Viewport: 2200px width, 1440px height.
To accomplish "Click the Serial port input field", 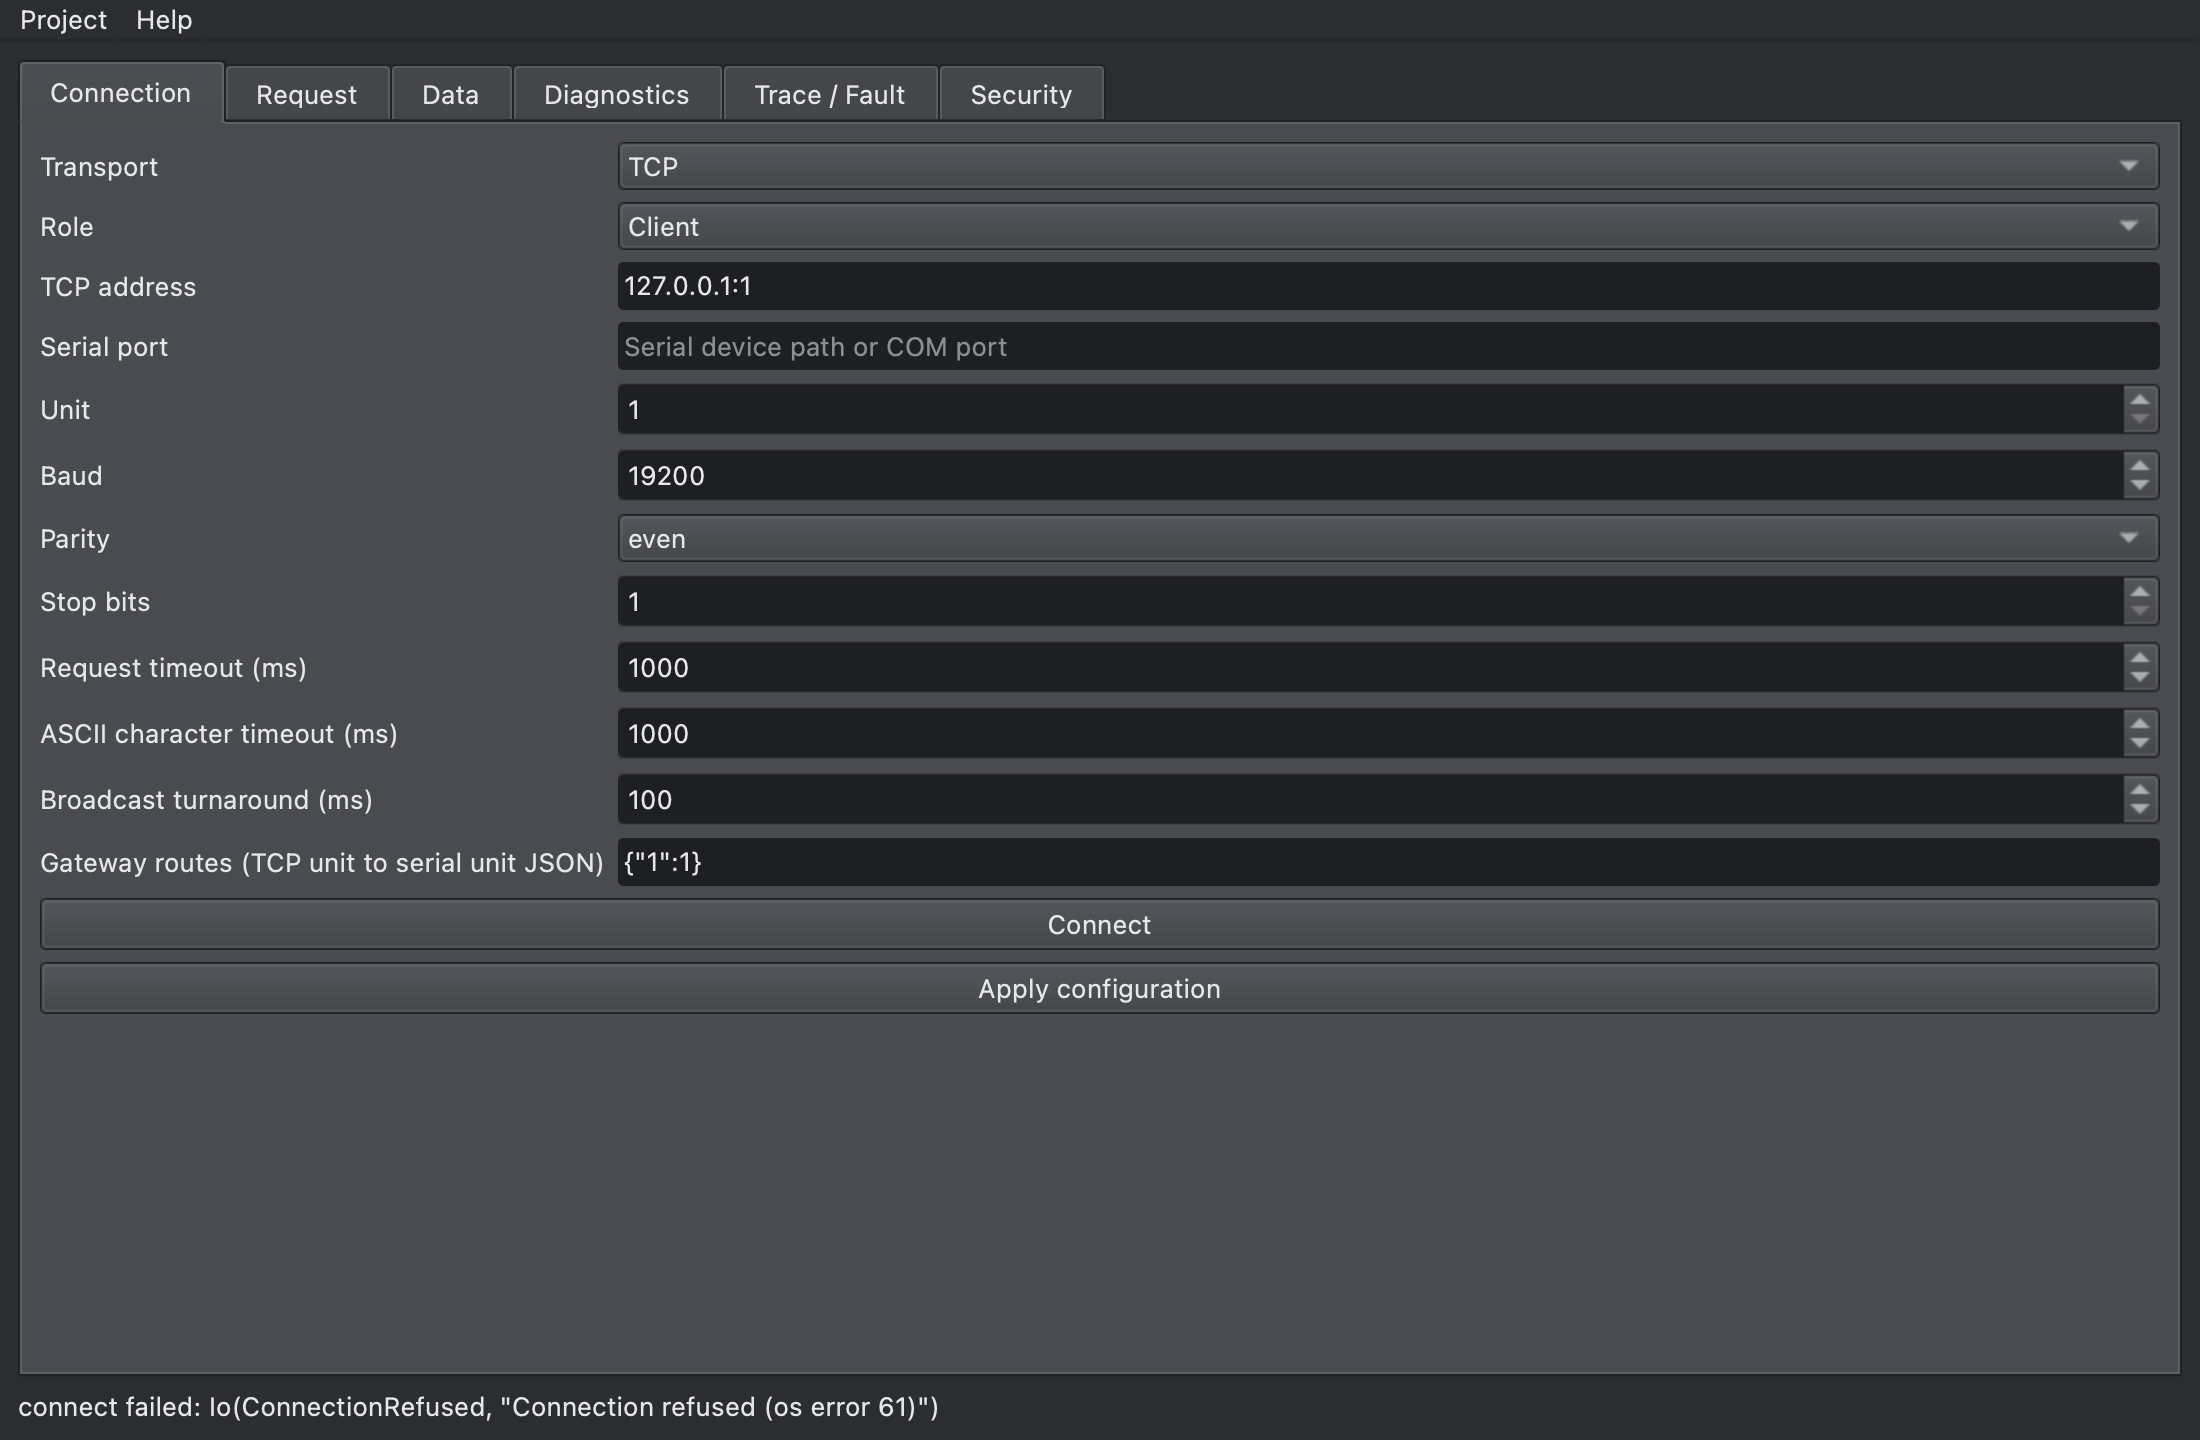I will pyautogui.click(x=1388, y=346).
